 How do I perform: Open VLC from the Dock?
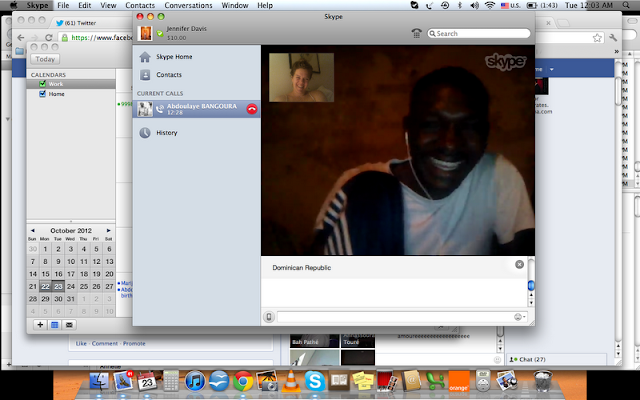pyautogui.click(x=291, y=381)
